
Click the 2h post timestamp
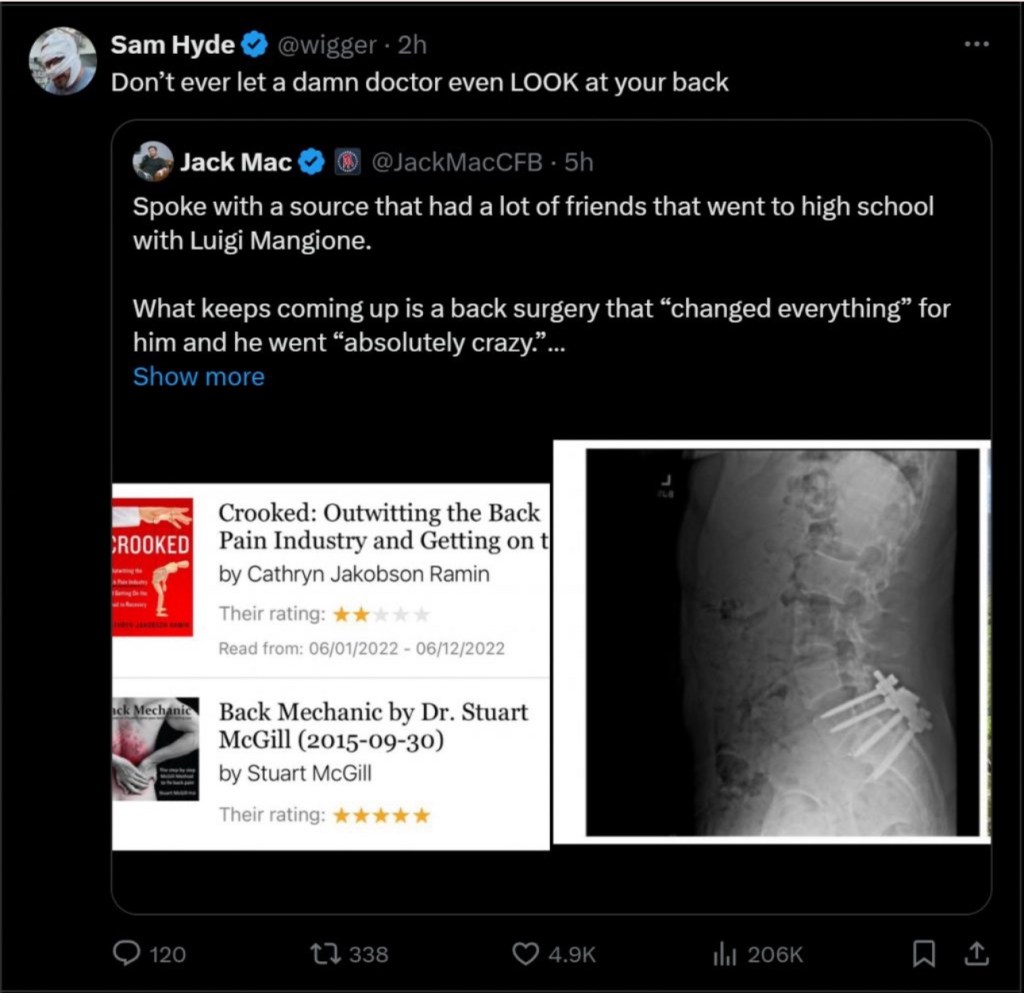click(413, 45)
